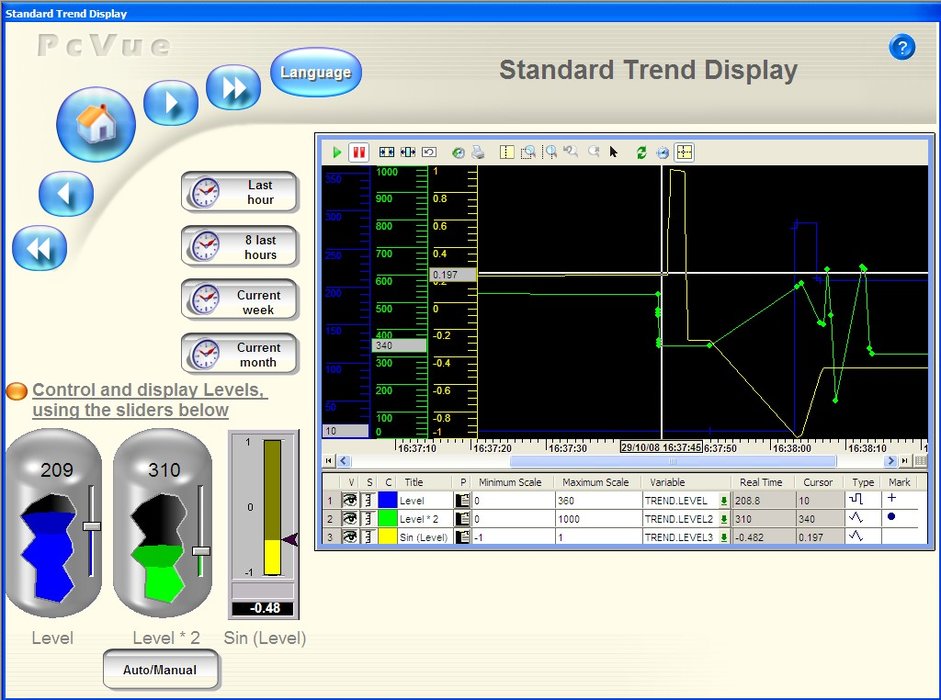This screenshot has height=700, width=941.
Task: Open variable dropdown for TREND.LEVEL3
Action: 725,536
